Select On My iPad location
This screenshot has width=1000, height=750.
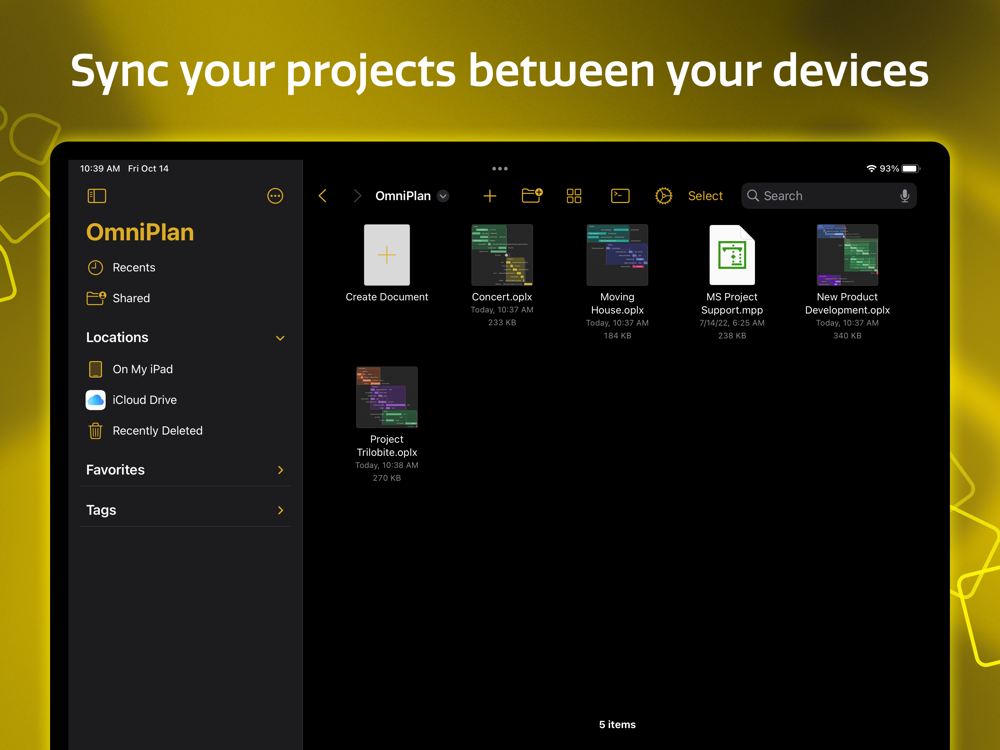click(x=185, y=369)
